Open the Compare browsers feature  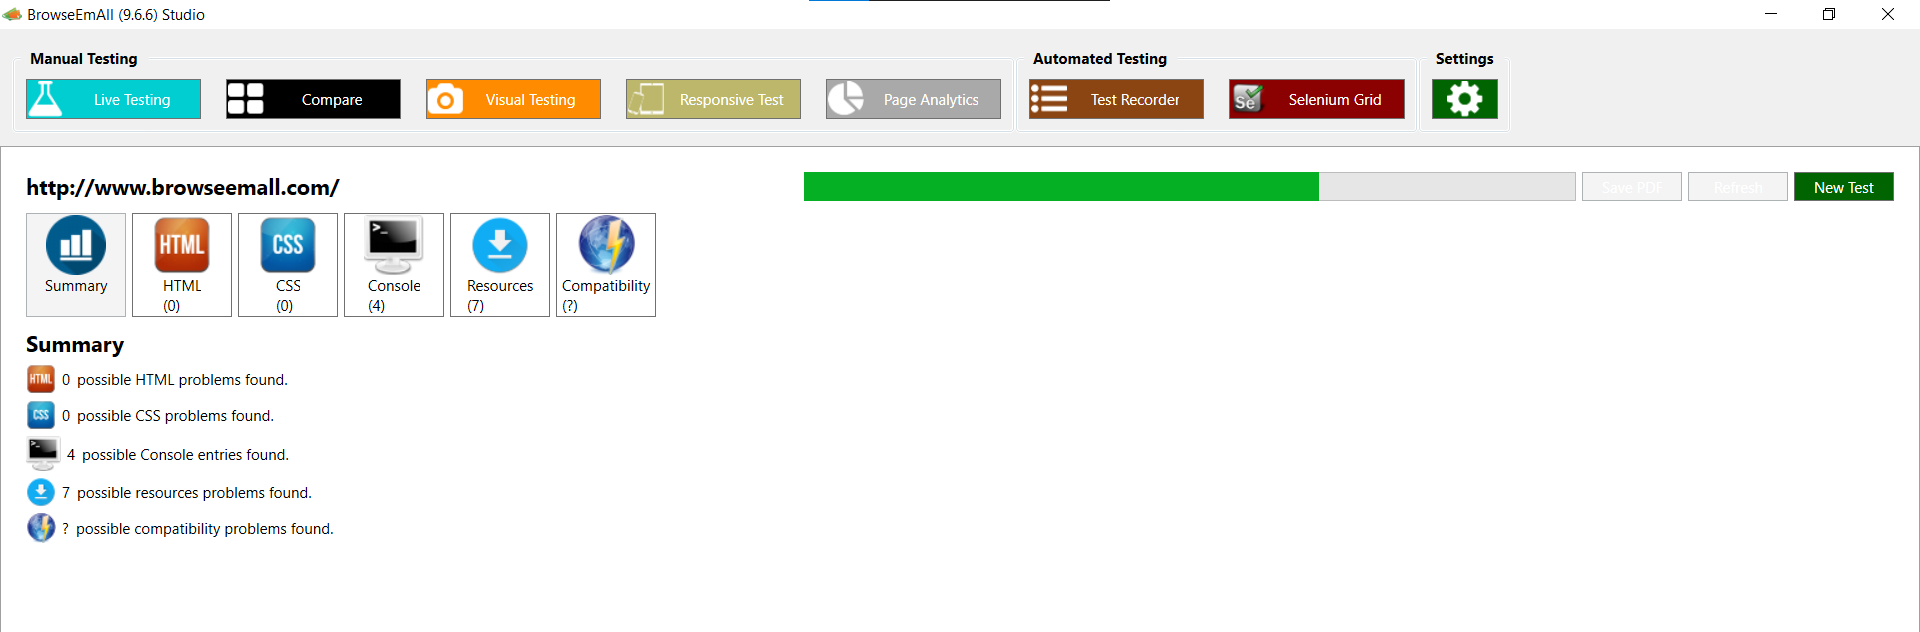313,99
